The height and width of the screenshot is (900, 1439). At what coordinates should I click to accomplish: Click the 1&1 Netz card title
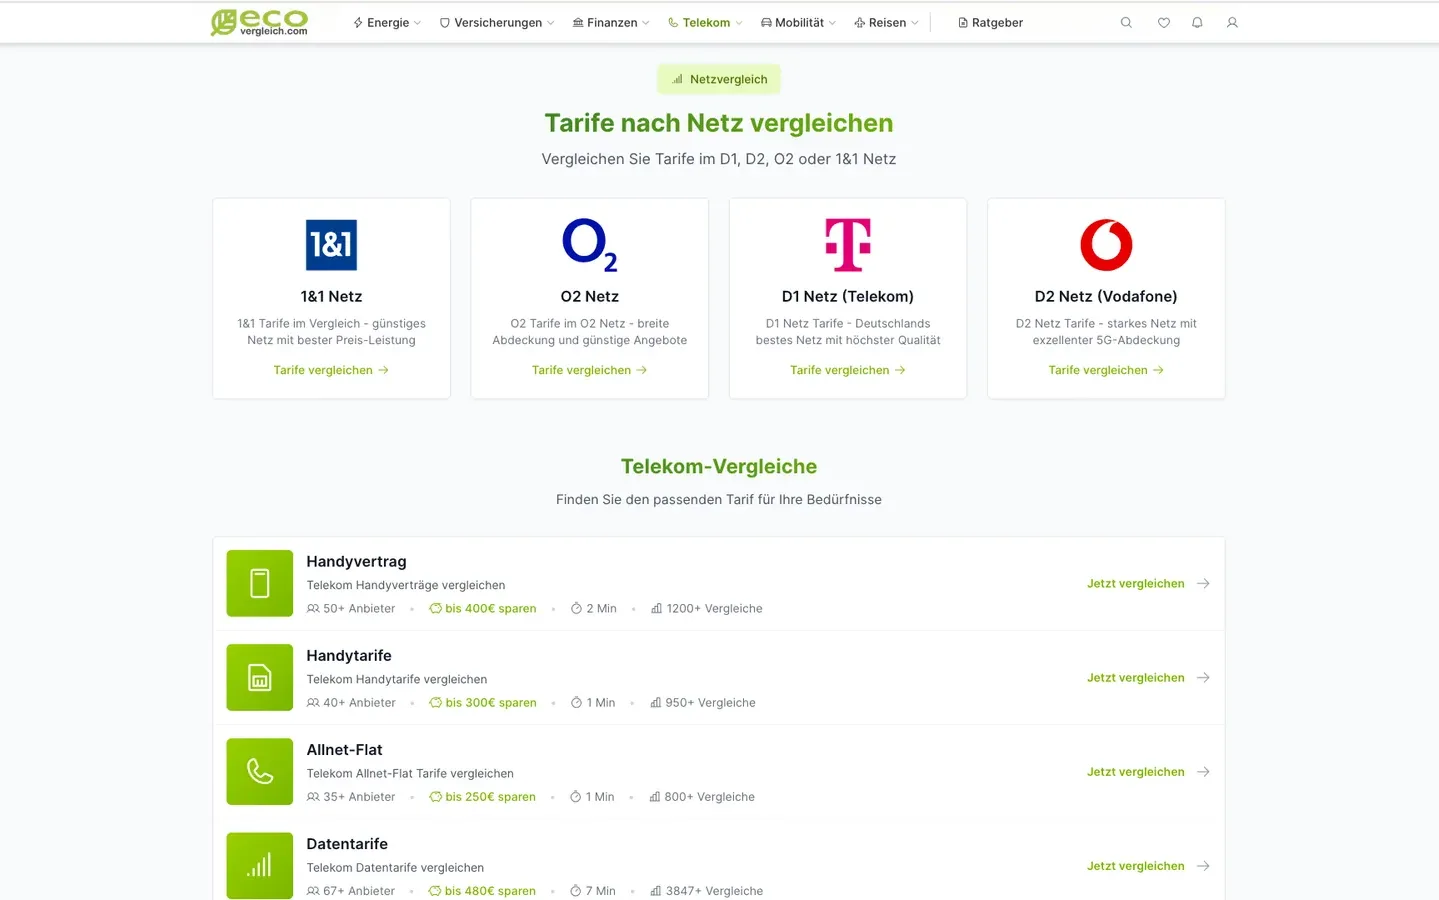point(331,297)
